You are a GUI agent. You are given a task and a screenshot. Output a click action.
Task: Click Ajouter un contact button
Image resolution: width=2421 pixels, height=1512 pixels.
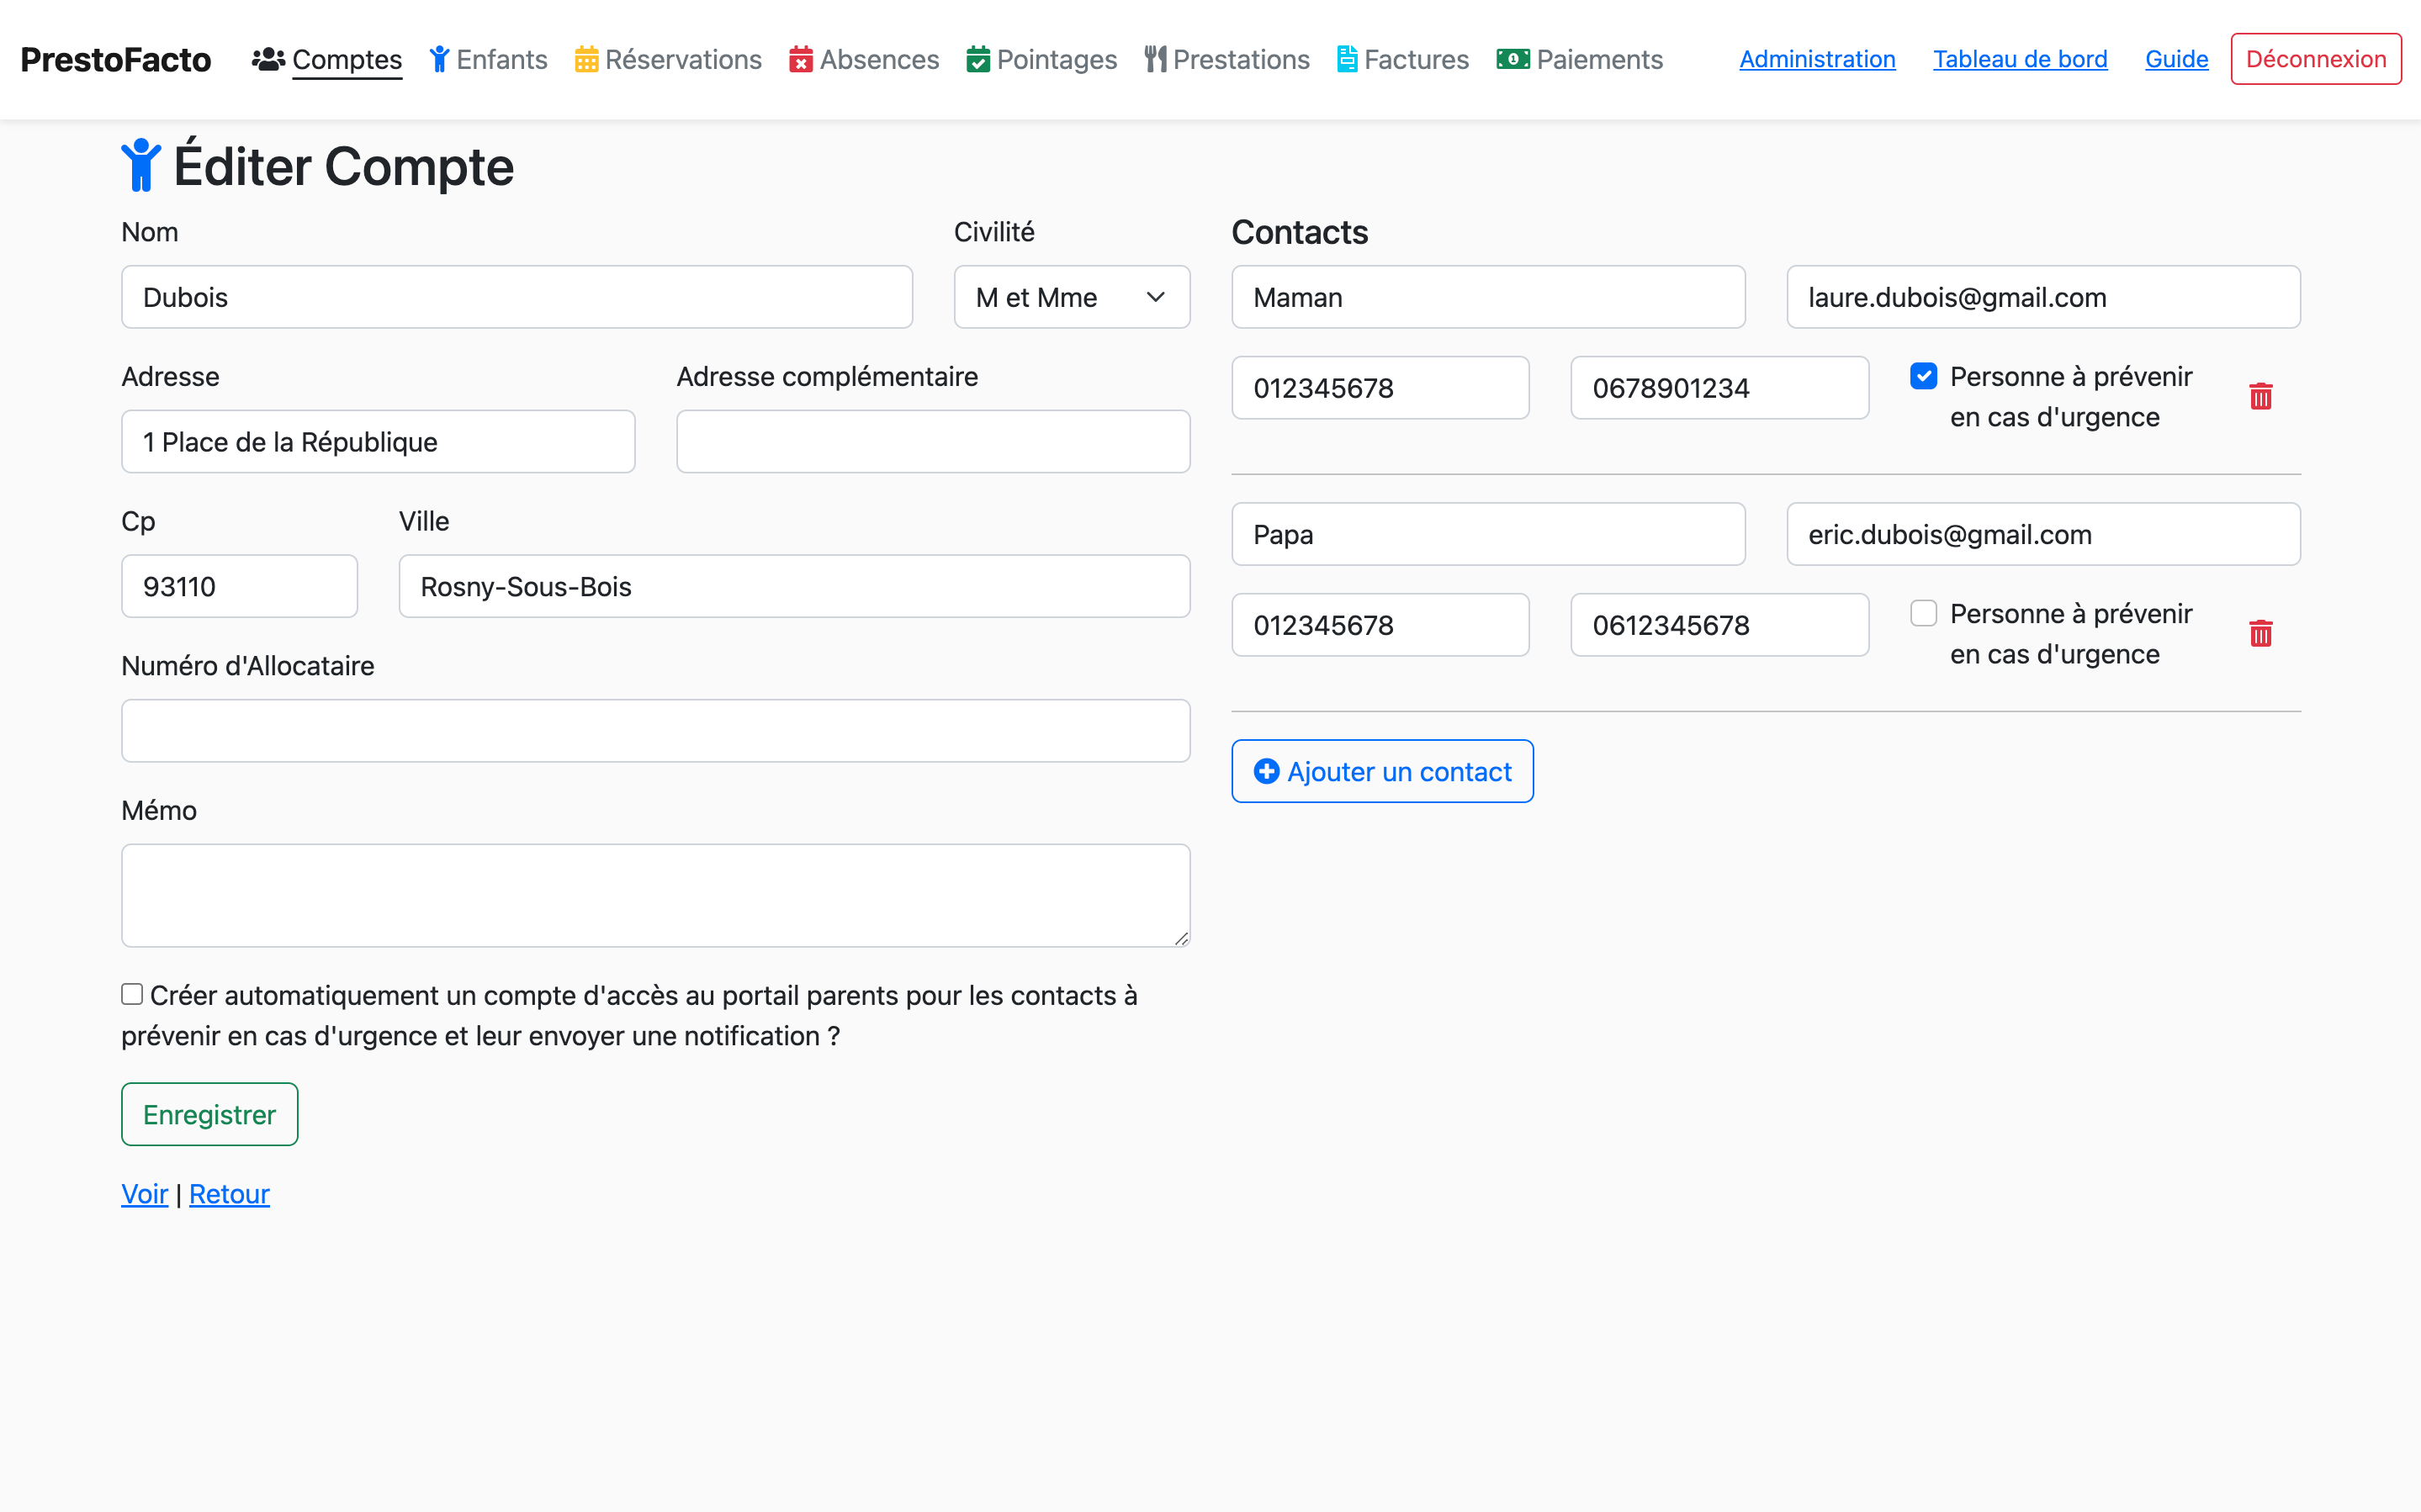1382,771
